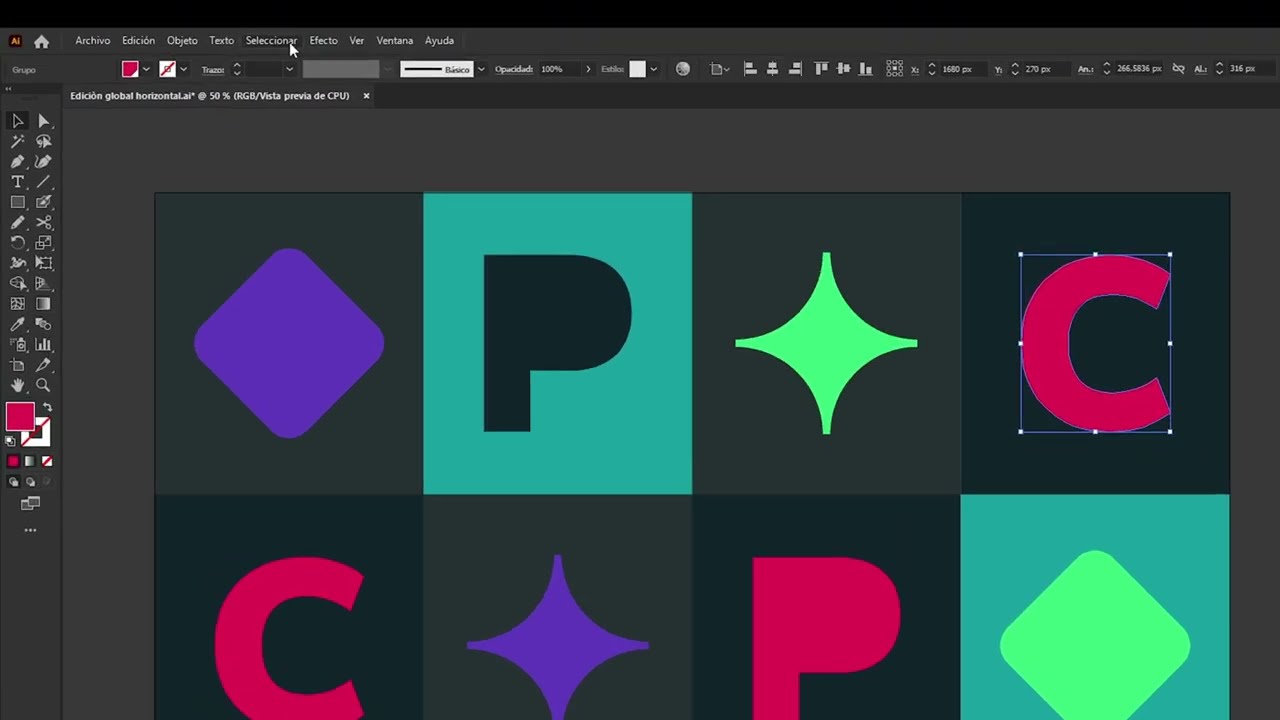This screenshot has width=1280, height=720.
Task: Select the Rectangle tool
Action: 18,202
